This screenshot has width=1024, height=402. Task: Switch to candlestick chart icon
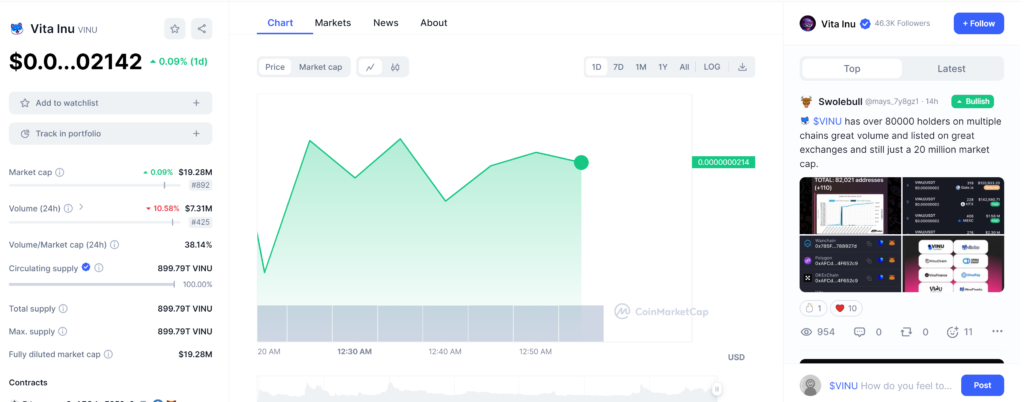(x=396, y=67)
